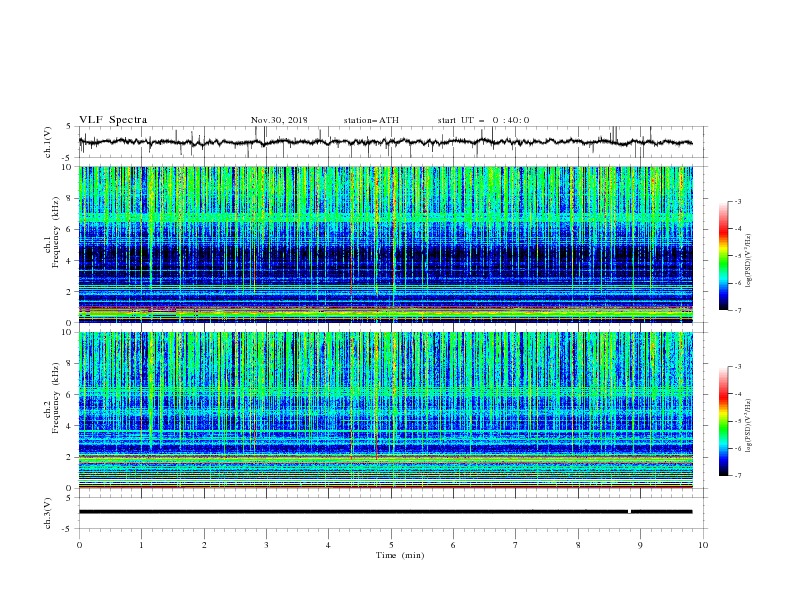This screenshot has height=612, width=792.
Task: Click the Nov.30, 2018 date label
Action: point(279,120)
